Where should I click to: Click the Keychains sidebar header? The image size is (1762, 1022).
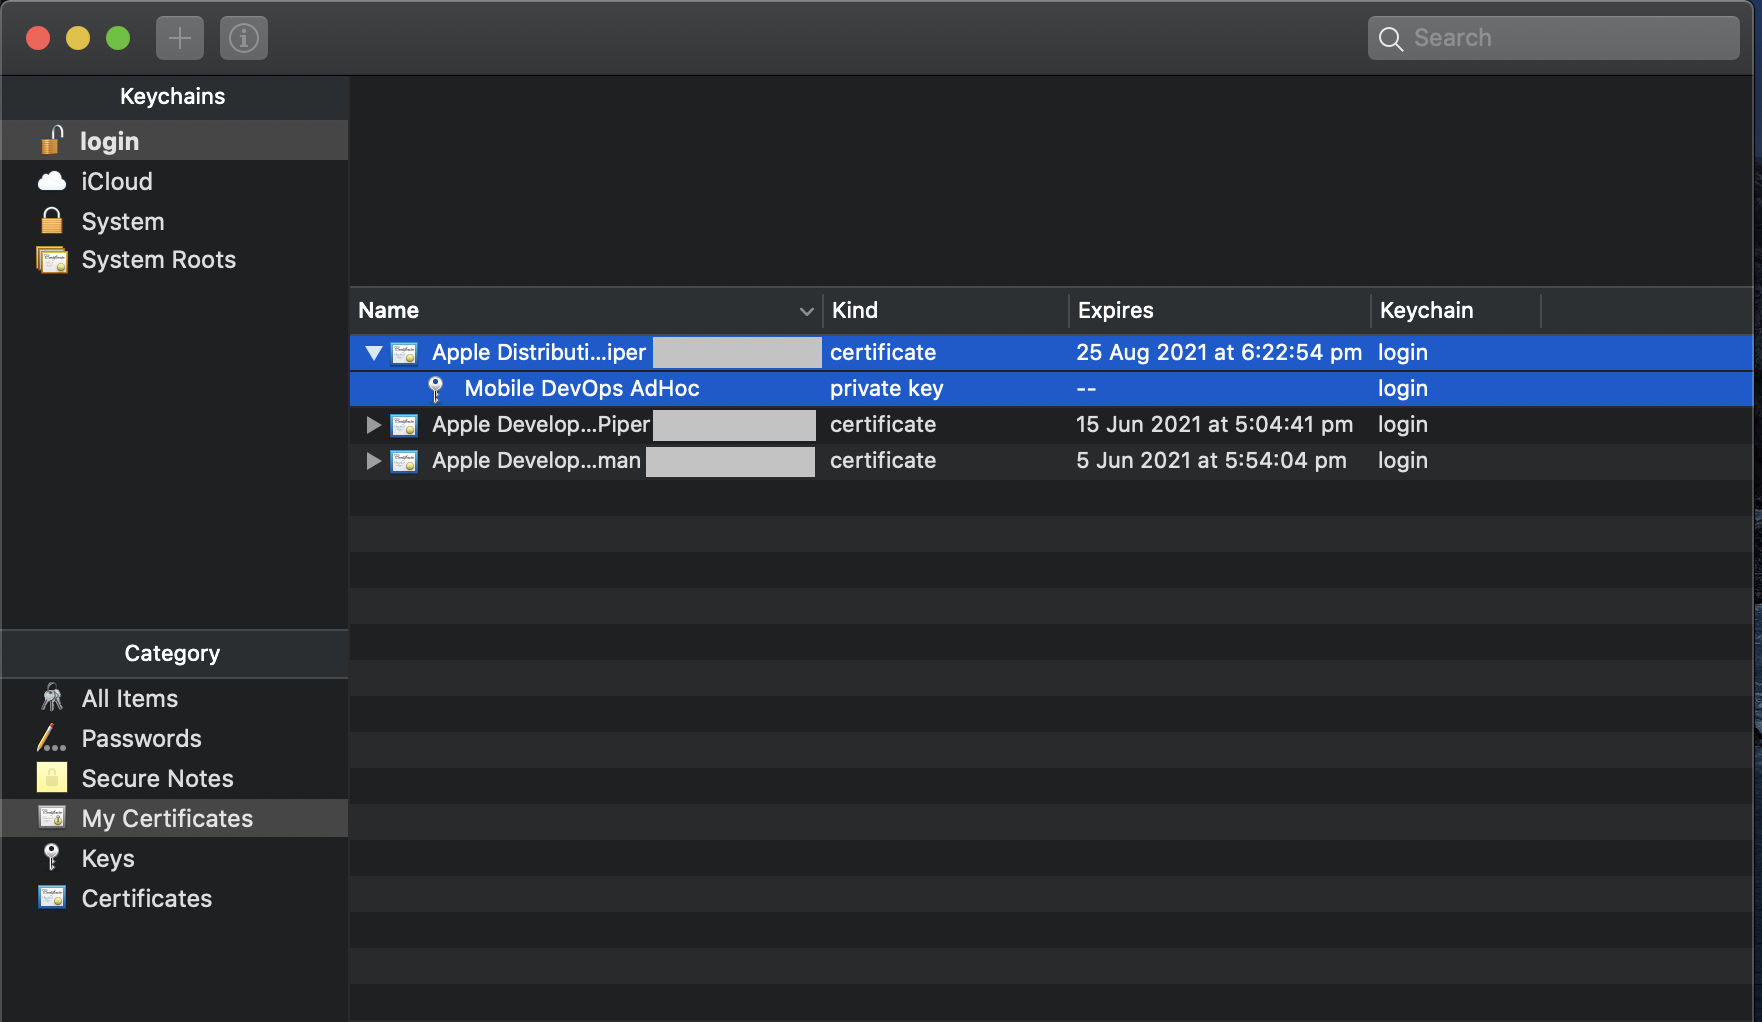tap(173, 97)
